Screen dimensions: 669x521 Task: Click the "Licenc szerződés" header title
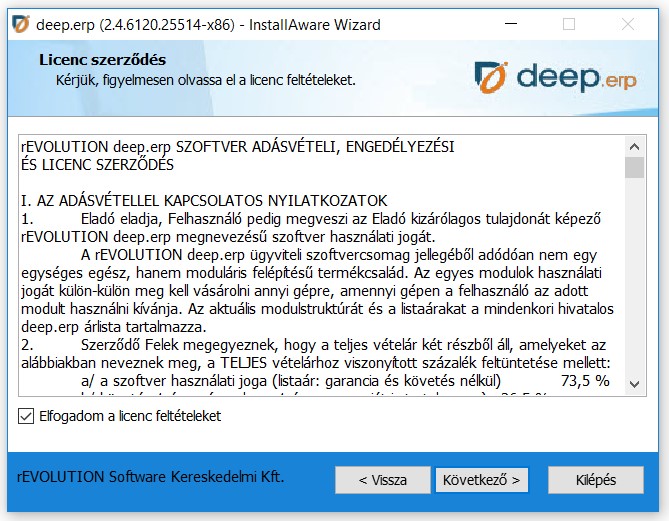[102, 60]
